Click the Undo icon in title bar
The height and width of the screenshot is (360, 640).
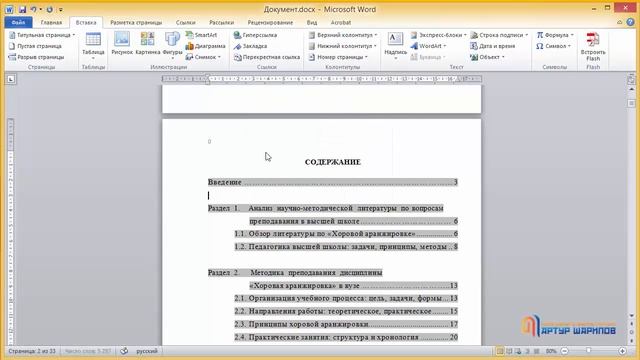point(33,9)
